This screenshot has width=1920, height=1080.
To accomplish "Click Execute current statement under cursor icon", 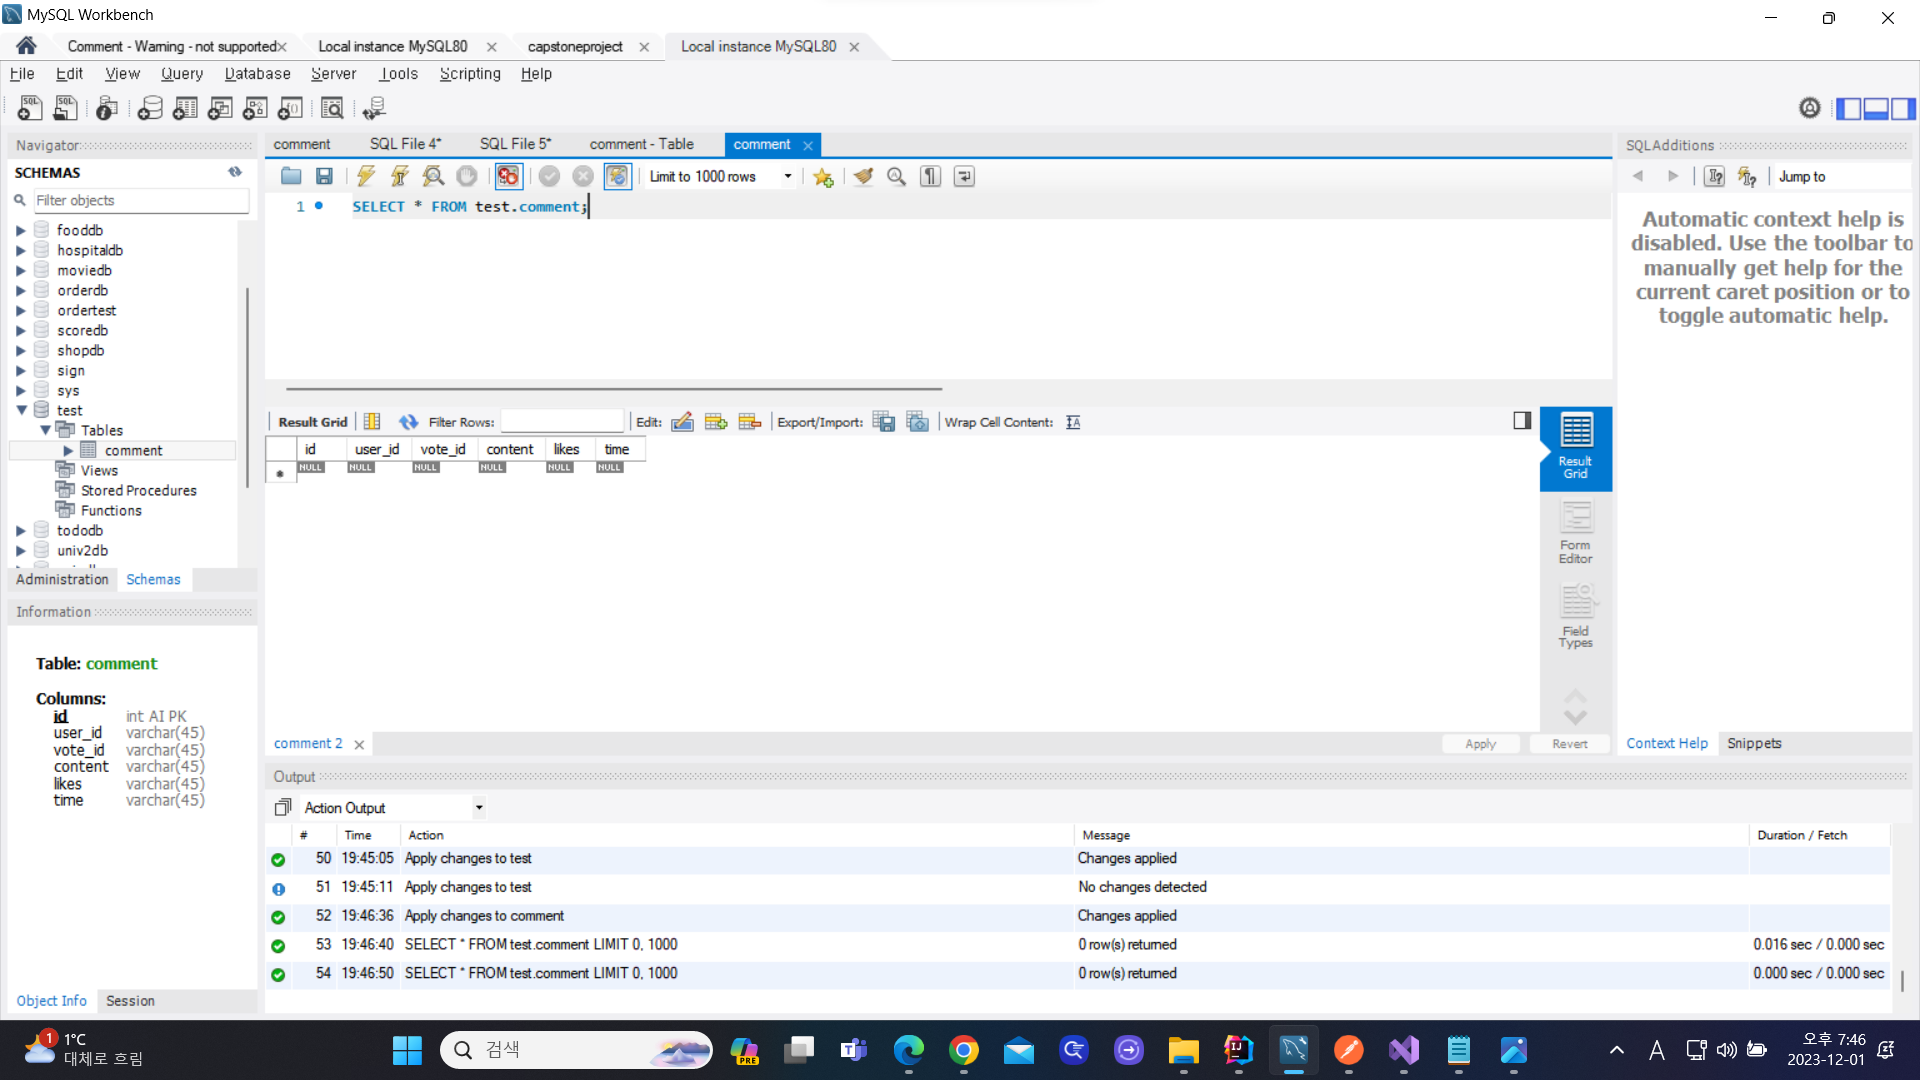I will [399, 176].
